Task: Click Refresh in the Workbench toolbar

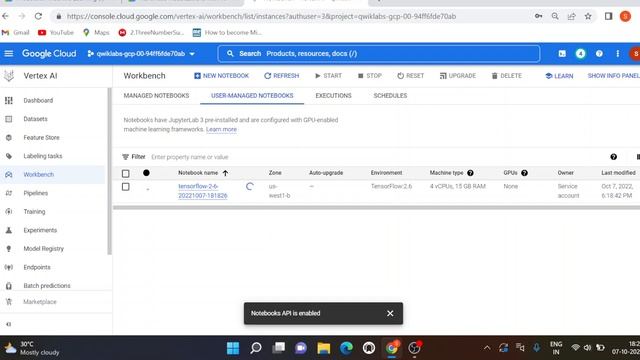Action: click(282, 76)
